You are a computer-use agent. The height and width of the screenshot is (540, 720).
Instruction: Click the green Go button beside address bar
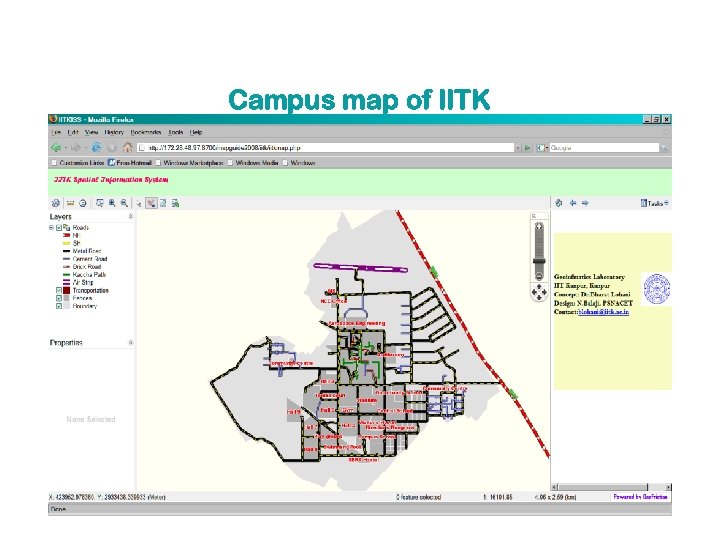tap(528, 148)
